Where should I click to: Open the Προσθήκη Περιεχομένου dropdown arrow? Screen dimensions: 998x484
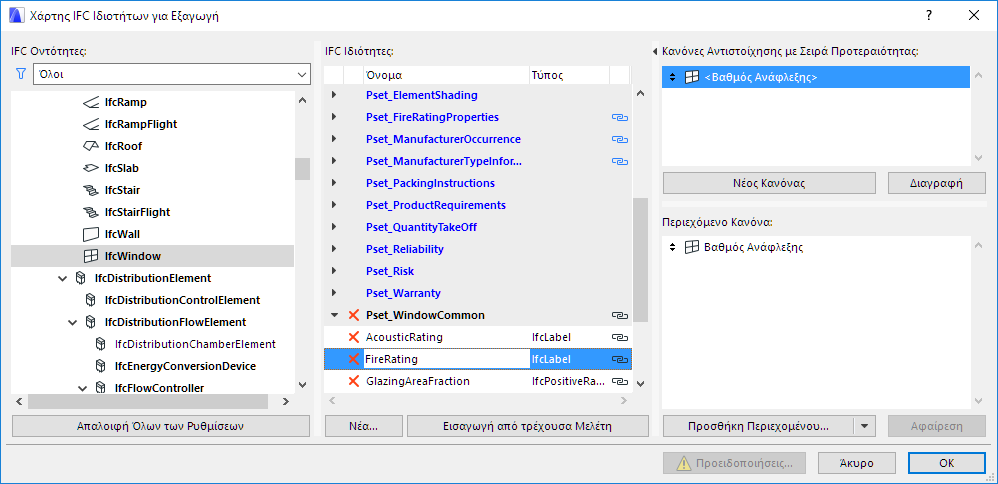[x=865, y=425]
